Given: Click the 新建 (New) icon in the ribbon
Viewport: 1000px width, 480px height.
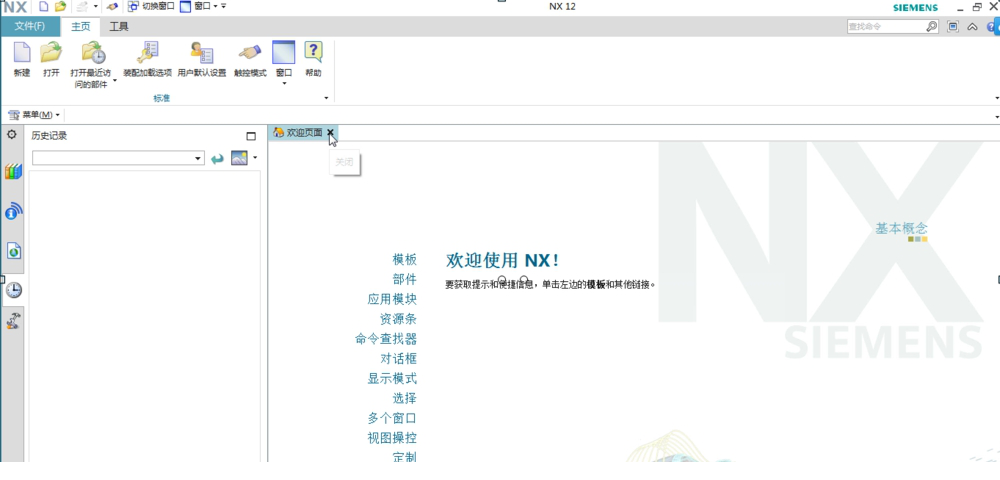Looking at the screenshot, I should [22, 52].
